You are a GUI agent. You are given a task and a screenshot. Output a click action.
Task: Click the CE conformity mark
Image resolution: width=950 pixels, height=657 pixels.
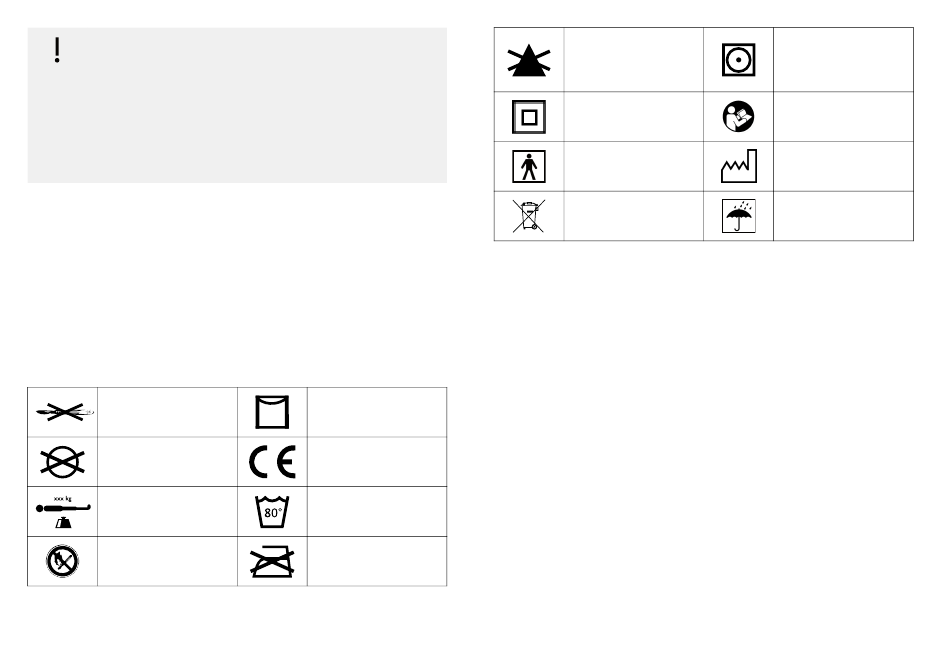pos(272,462)
